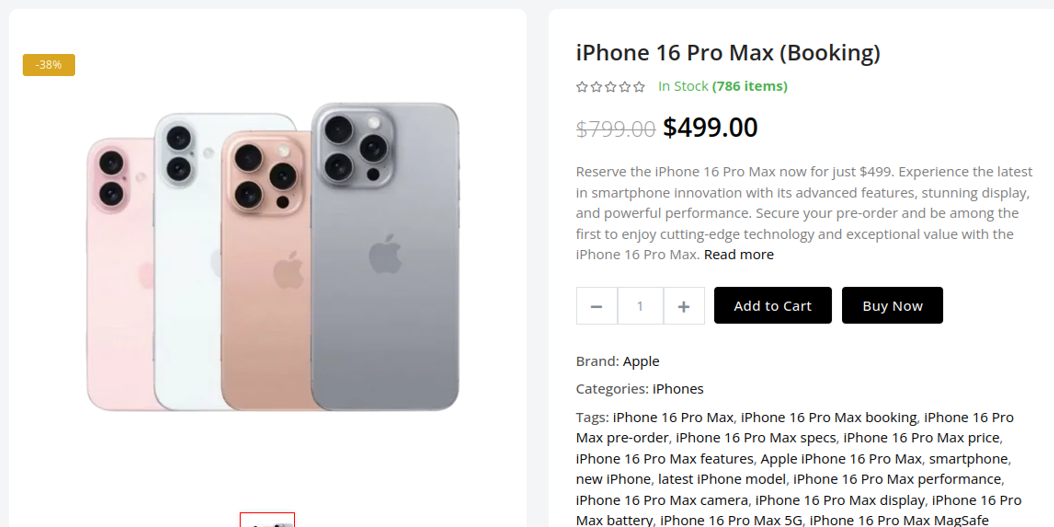Open the "iPhone 16 Pro Max features" tag
1054x527 pixels.
click(664, 459)
